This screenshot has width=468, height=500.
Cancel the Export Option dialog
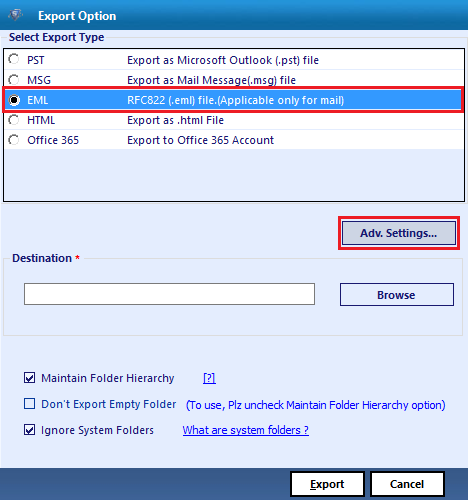(407, 484)
